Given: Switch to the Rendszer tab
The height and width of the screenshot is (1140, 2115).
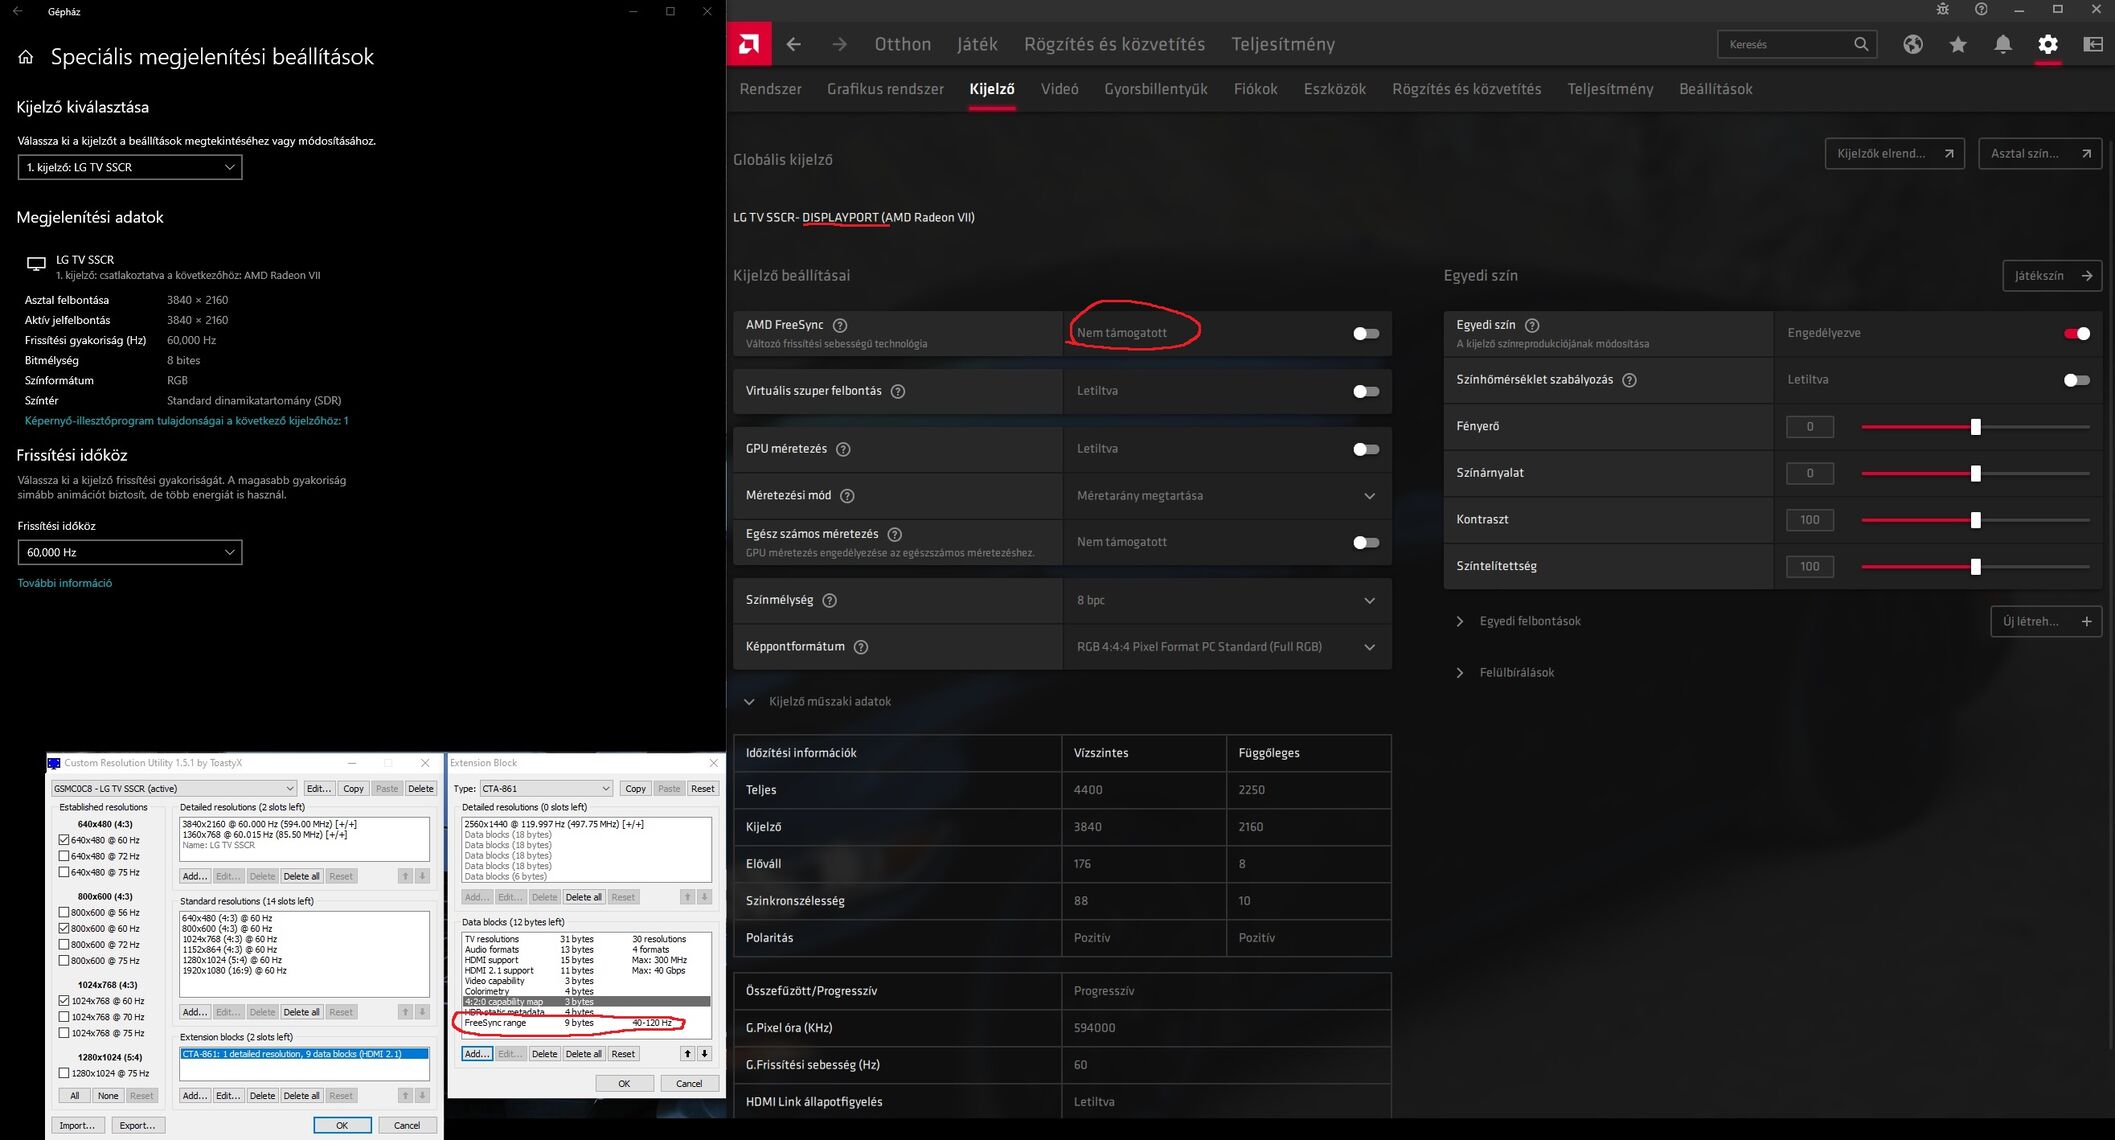Looking at the screenshot, I should coord(770,89).
